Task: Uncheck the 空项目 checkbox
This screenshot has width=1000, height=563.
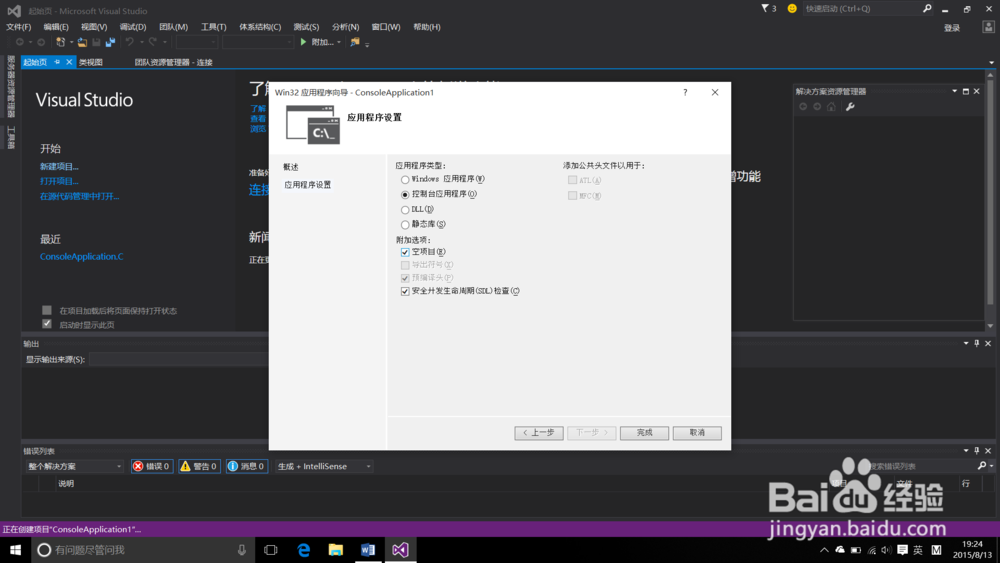Action: (405, 252)
